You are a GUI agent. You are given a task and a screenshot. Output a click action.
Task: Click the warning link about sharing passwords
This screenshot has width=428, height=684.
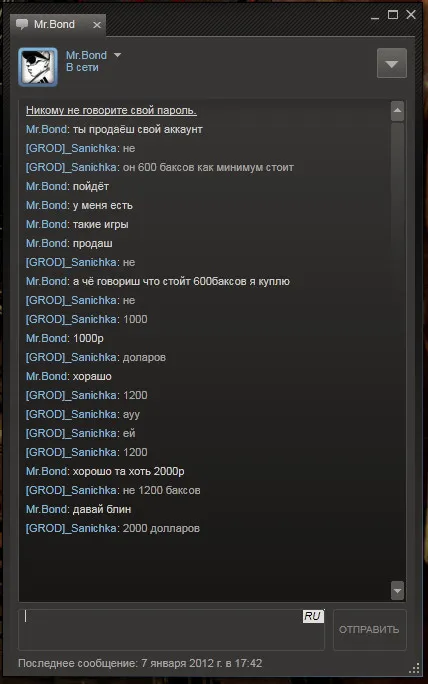(x=111, y=110)
